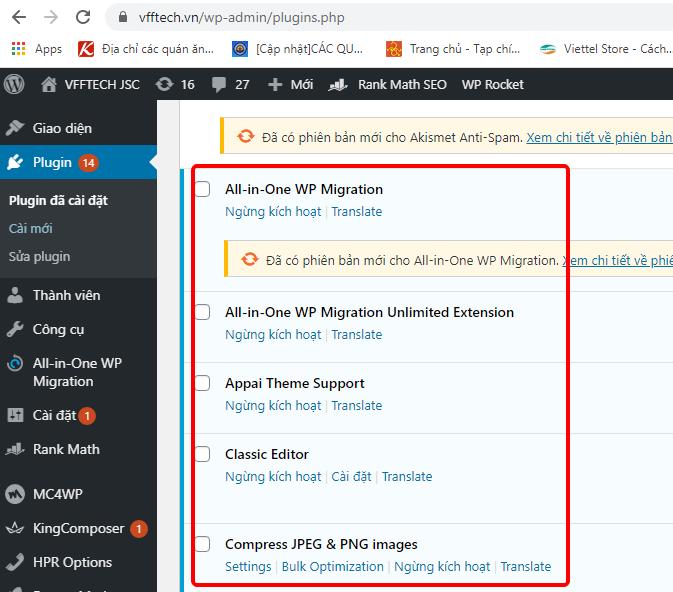
Task: Open Cài đặt link for Classic Editor
Action: 351,477
